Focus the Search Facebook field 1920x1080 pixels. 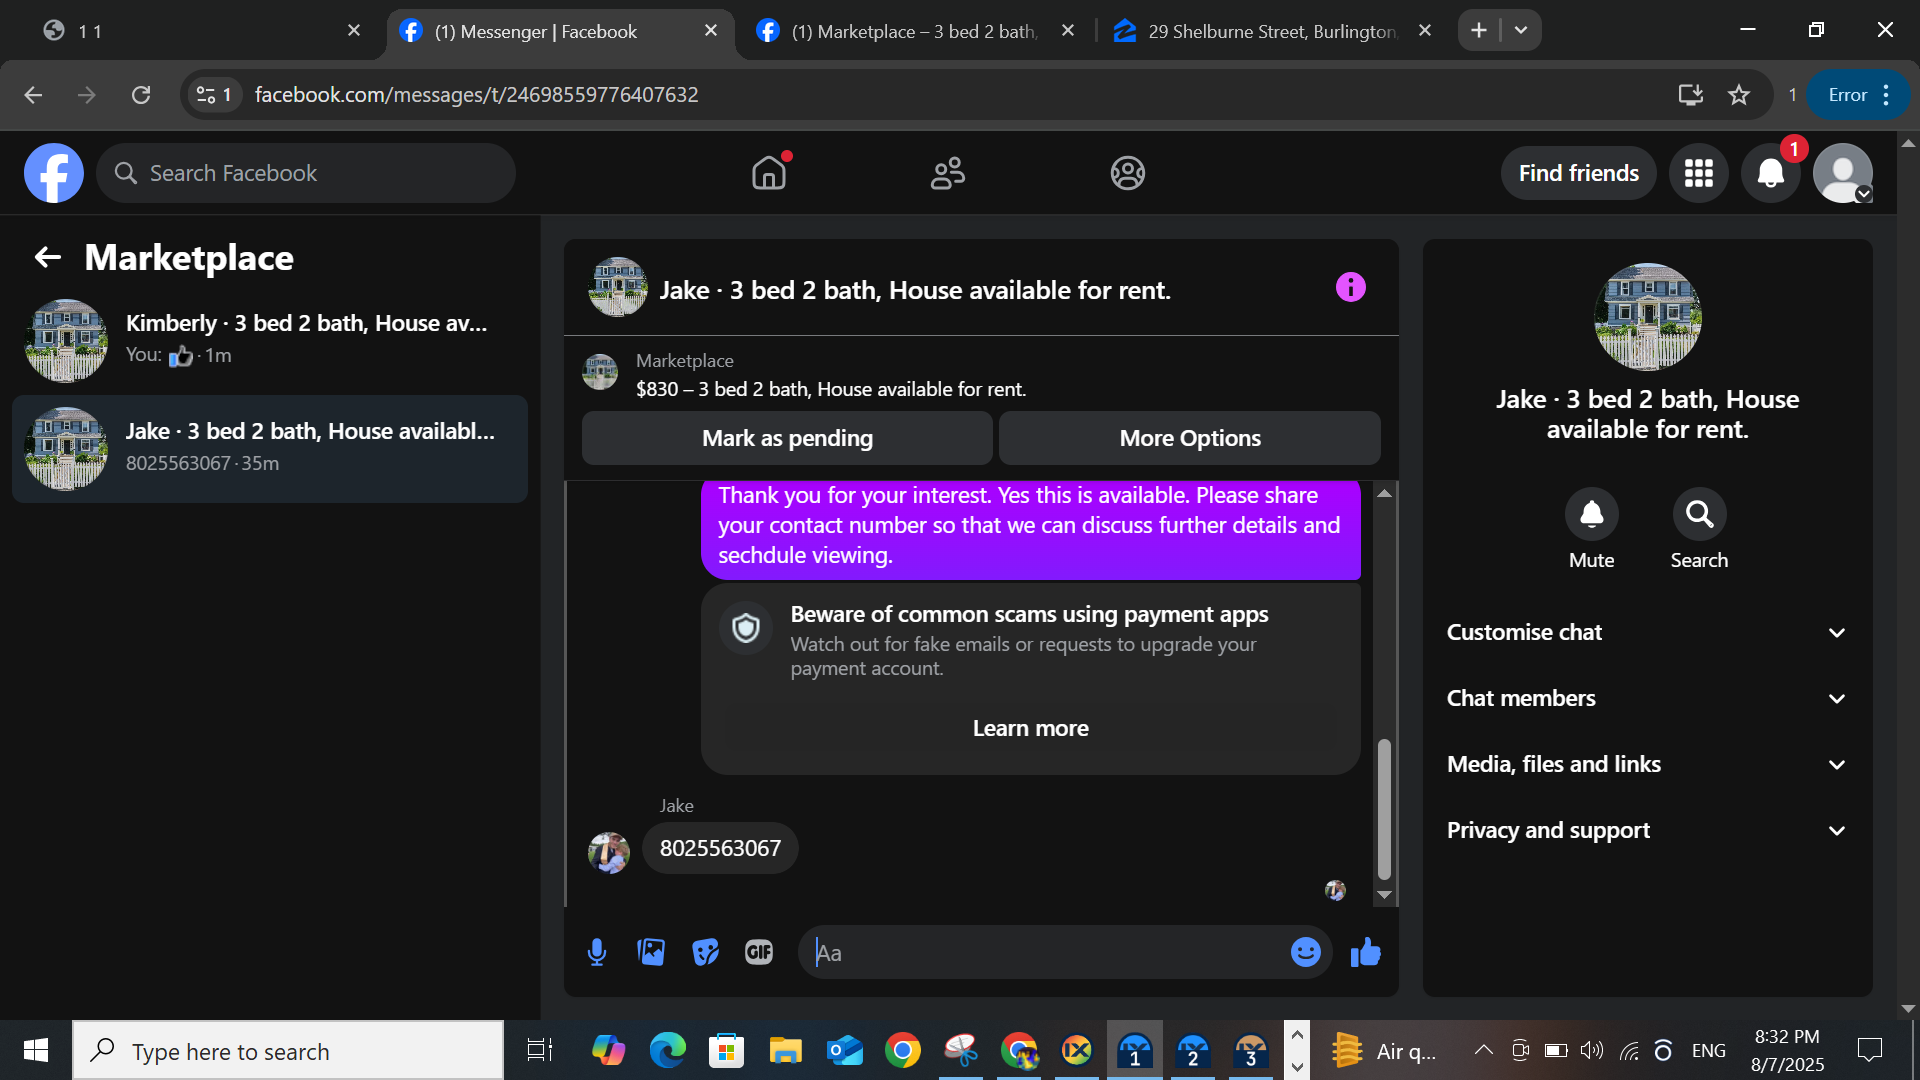306,173
